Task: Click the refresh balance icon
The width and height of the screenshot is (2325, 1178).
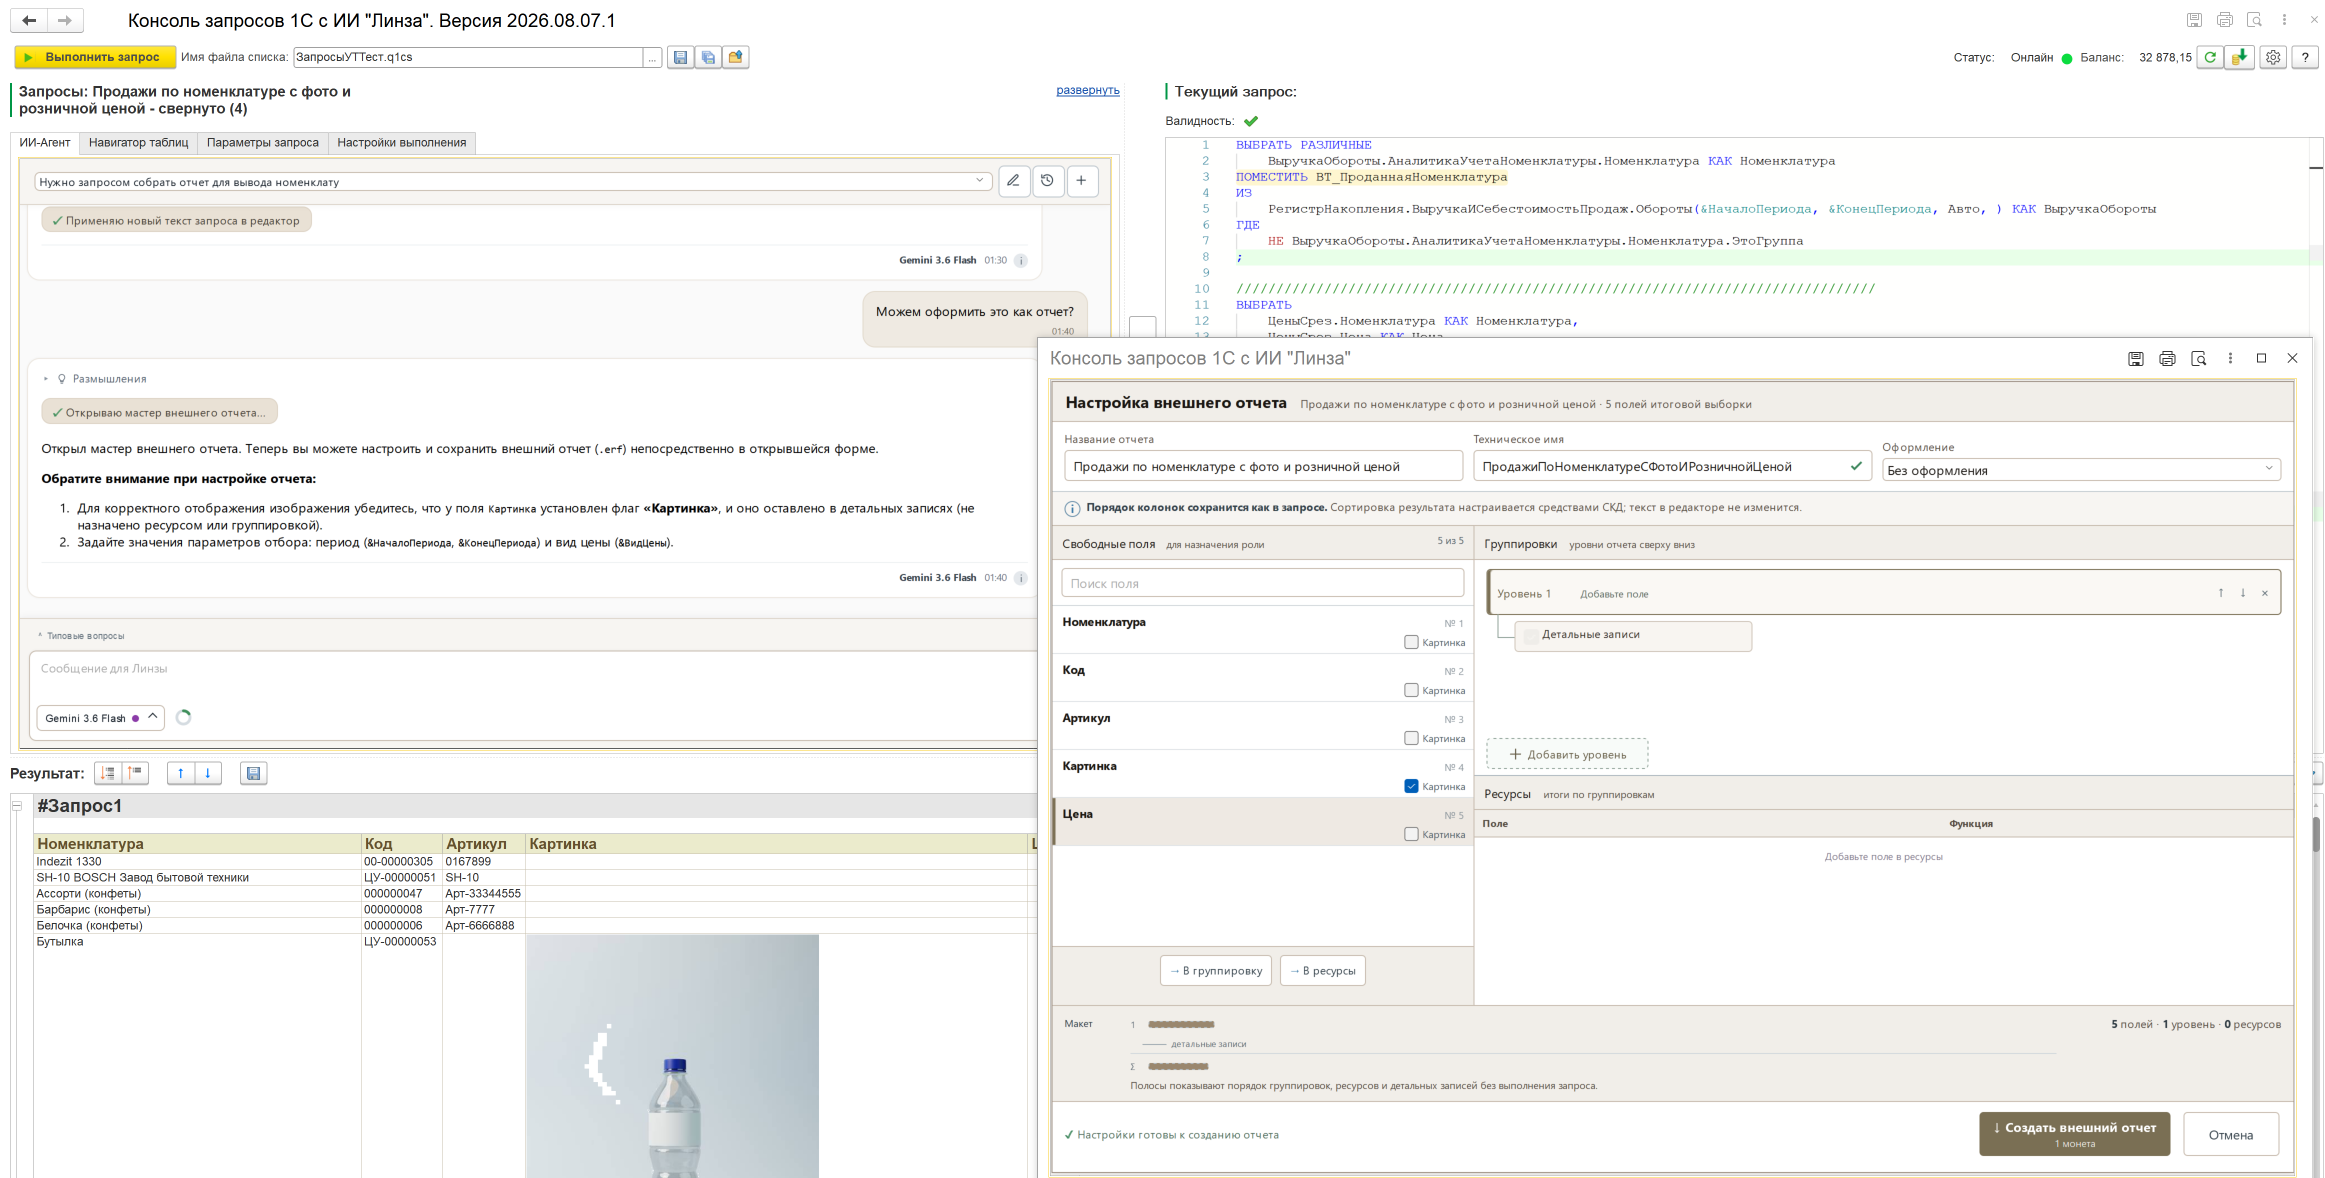Action: tap(2210, 57)
